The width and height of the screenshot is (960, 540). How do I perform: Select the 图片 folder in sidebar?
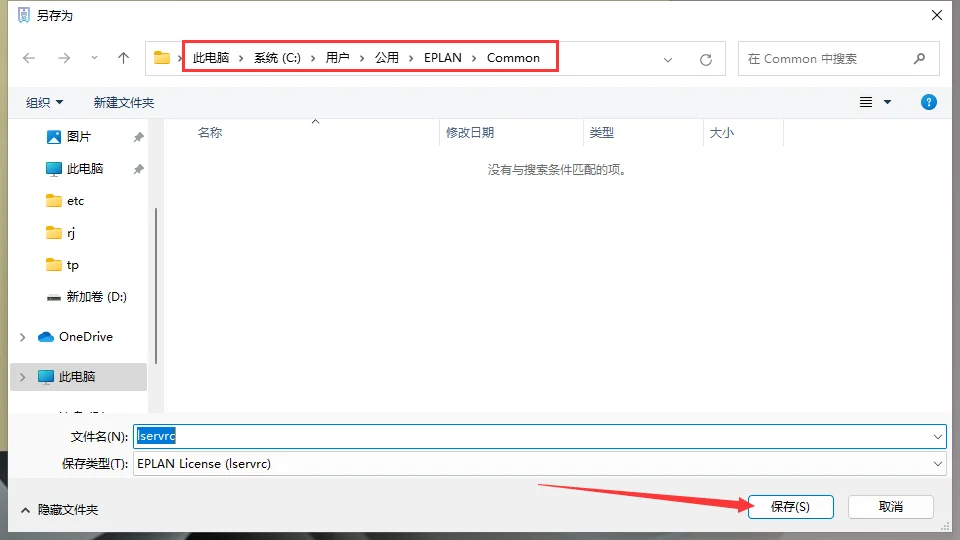click(x=79, y=137)
